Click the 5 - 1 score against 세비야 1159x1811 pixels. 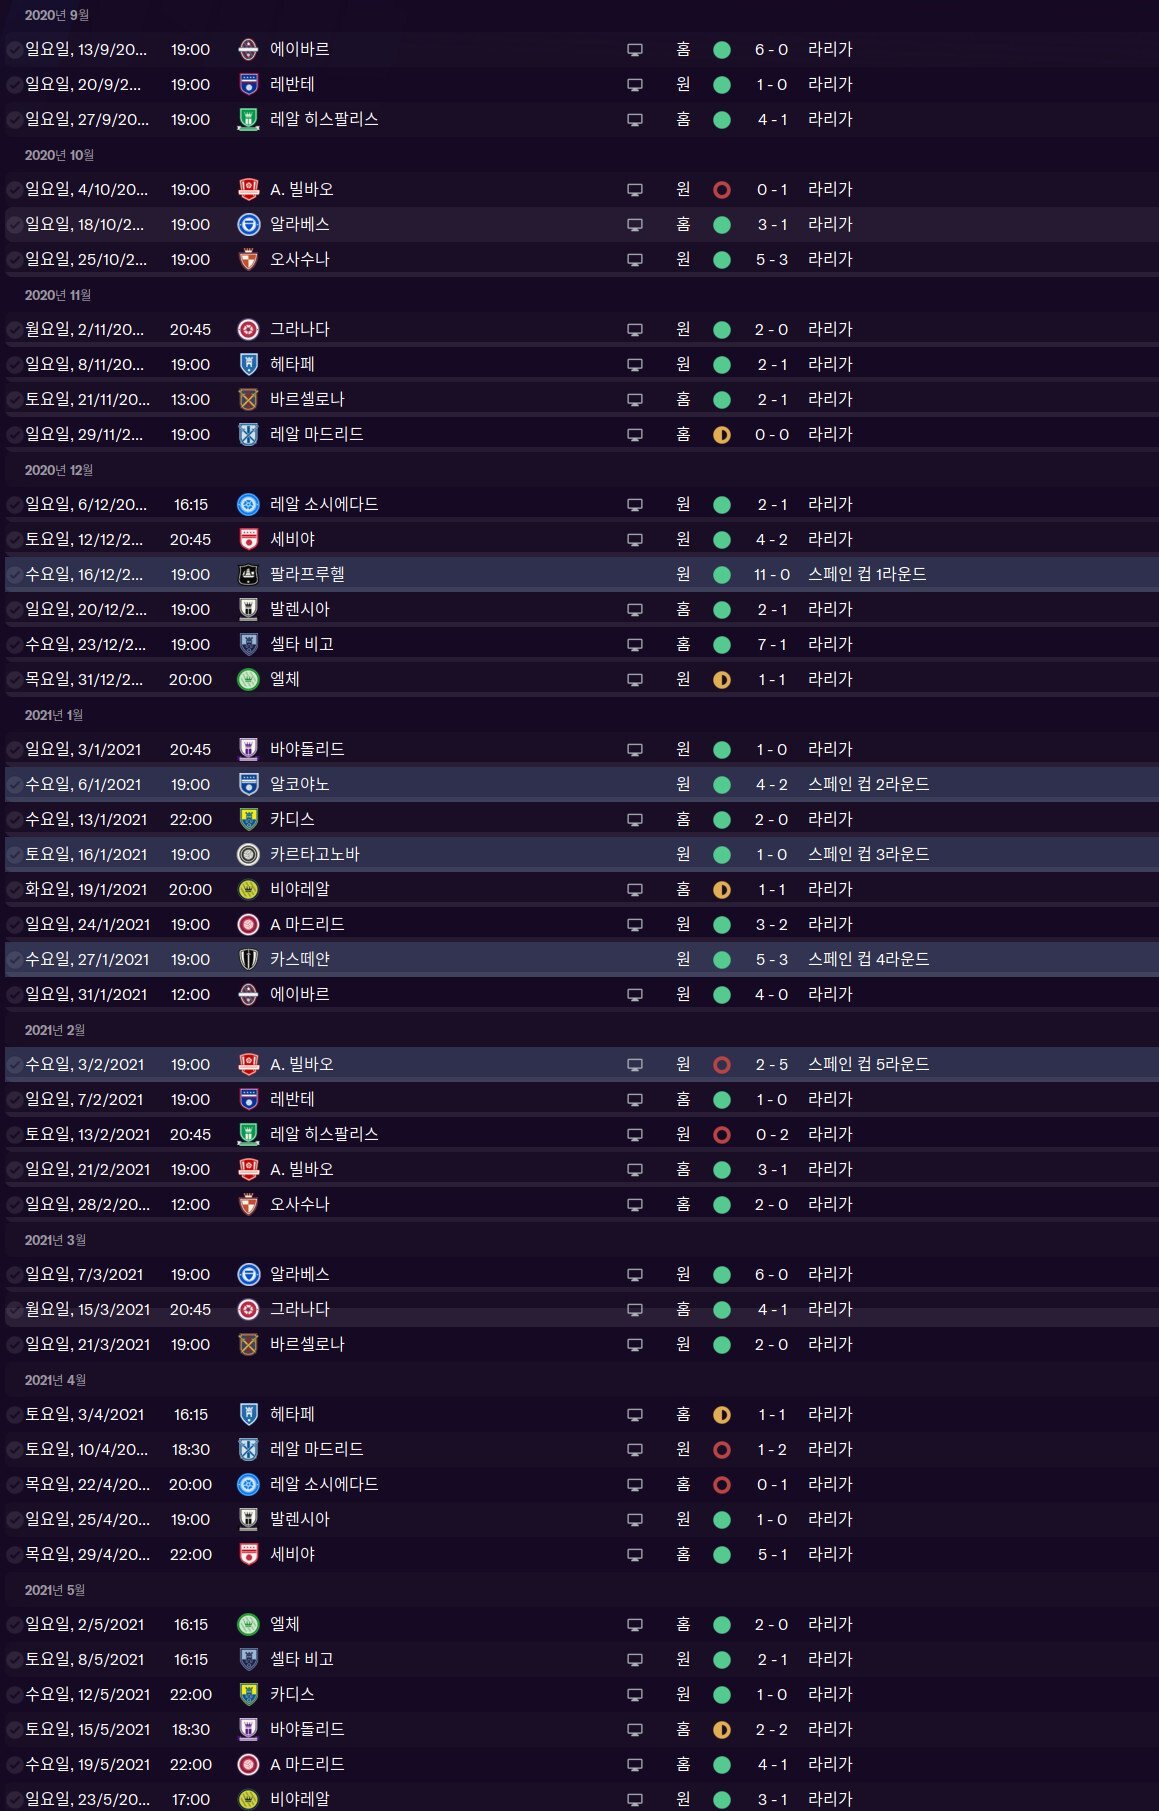click(772, 1554)
